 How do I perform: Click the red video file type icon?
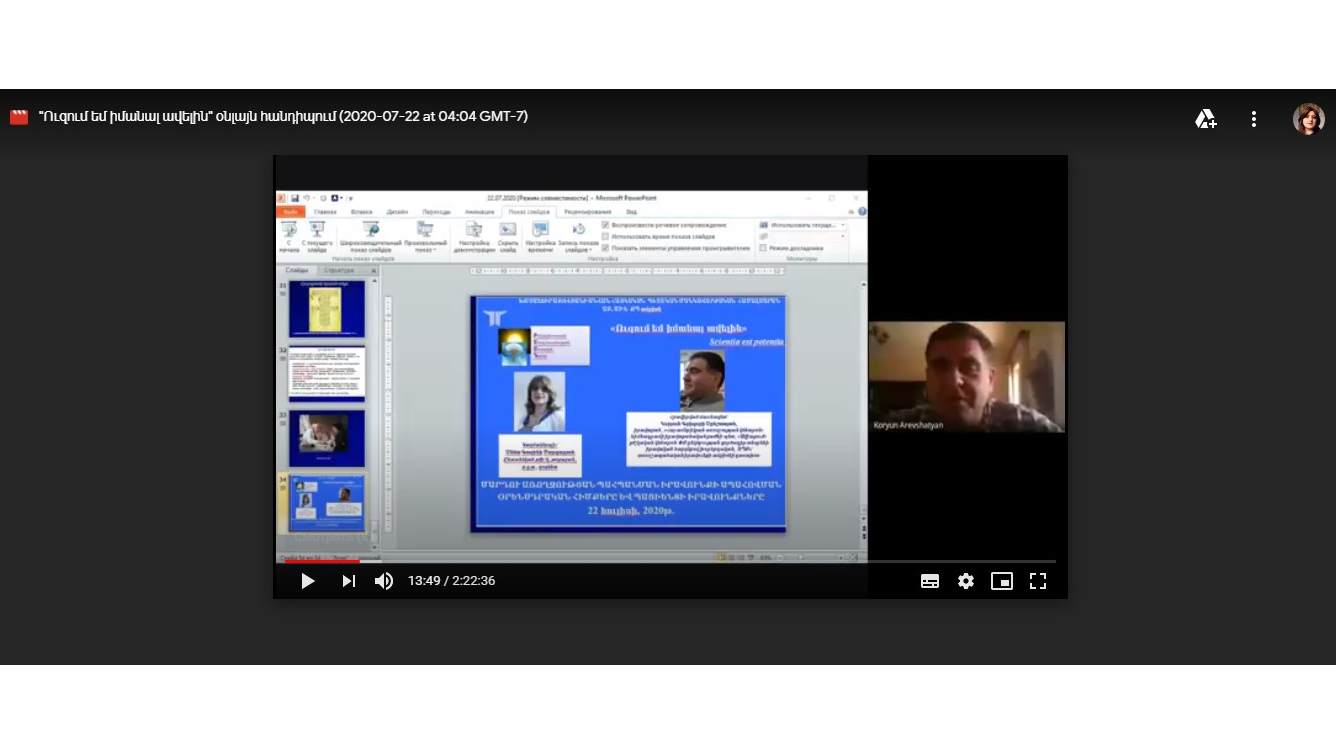pos(19,117)
